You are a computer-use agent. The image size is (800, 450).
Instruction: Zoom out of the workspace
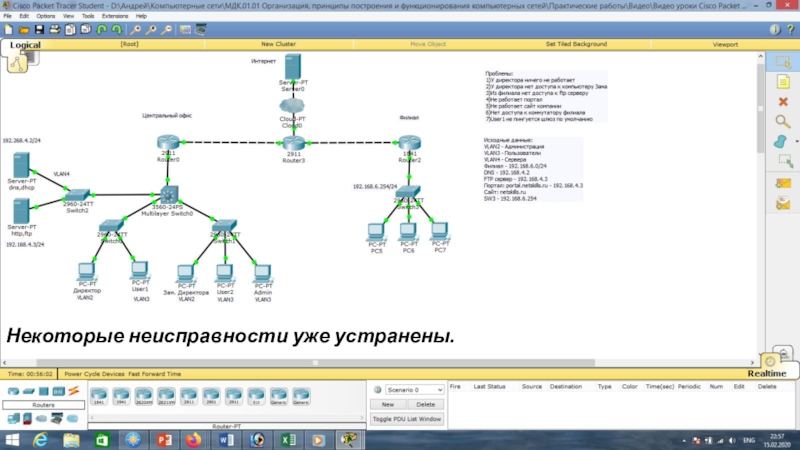tap(167, 30)
